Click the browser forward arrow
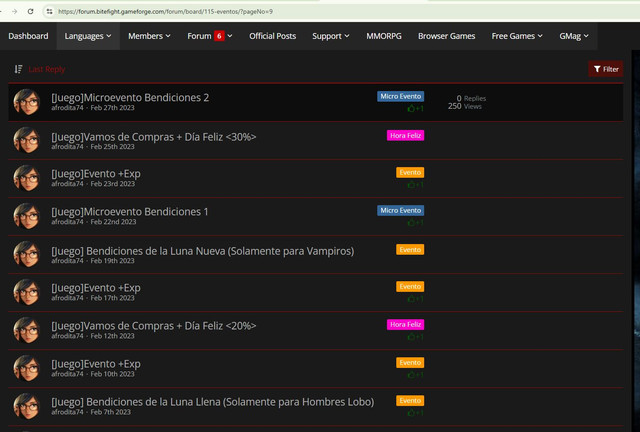The width and height of the screenshot is (640, 432). (x=14, y=11)
